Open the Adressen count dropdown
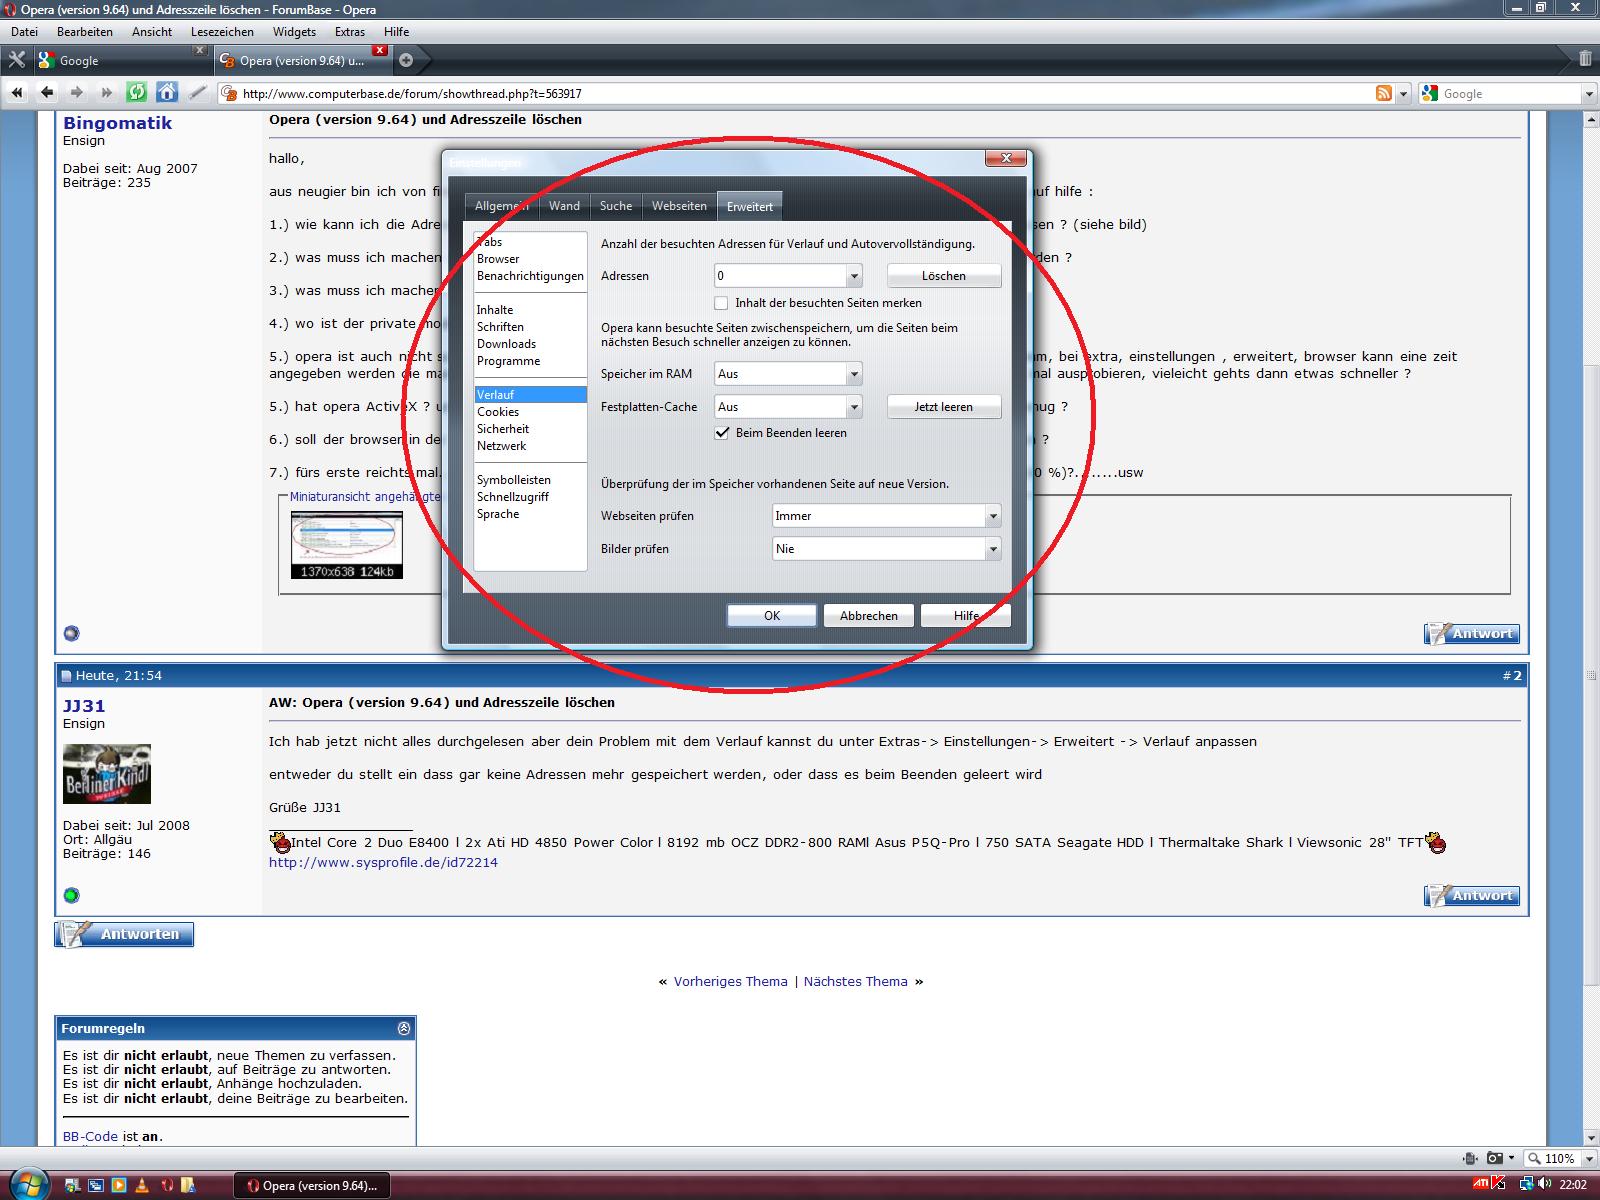This screenshot has height=1200, width=1600. click(854, 276)
